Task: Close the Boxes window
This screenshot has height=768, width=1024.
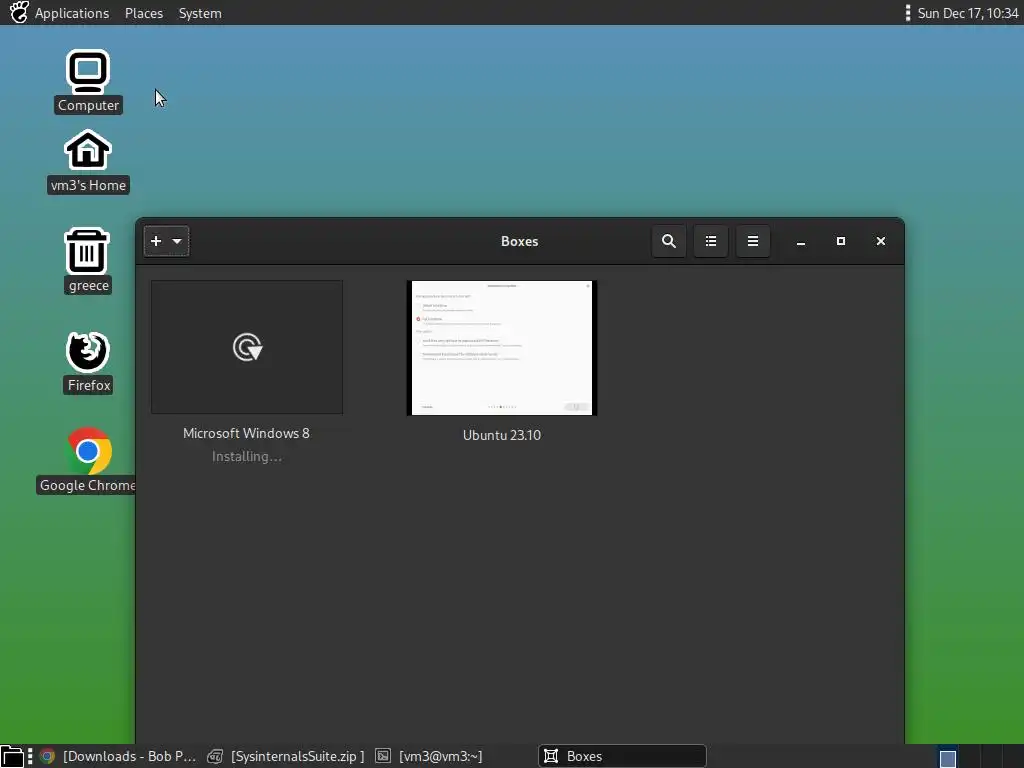Action: click(x=880, y=241)
